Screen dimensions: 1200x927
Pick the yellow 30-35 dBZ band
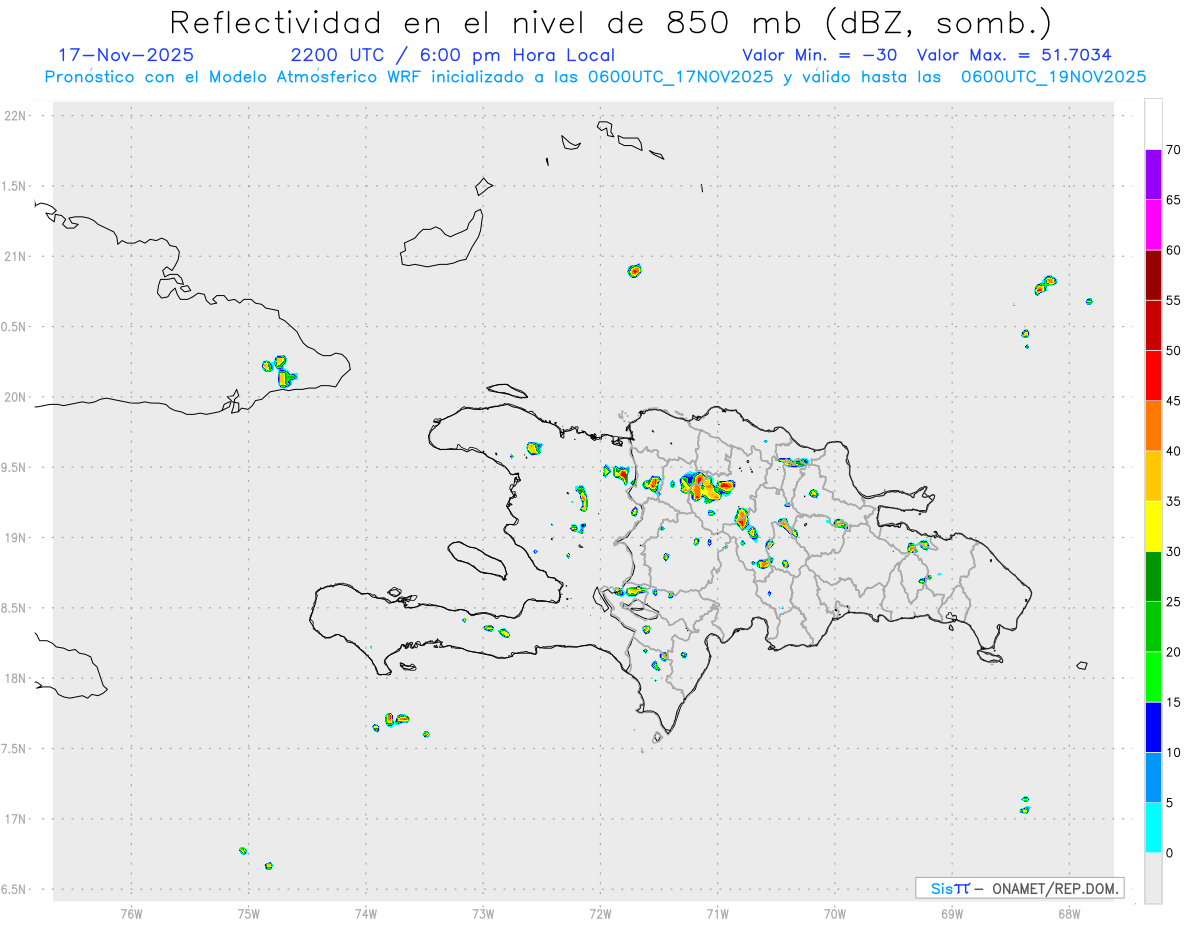(x=1153, y=526)
